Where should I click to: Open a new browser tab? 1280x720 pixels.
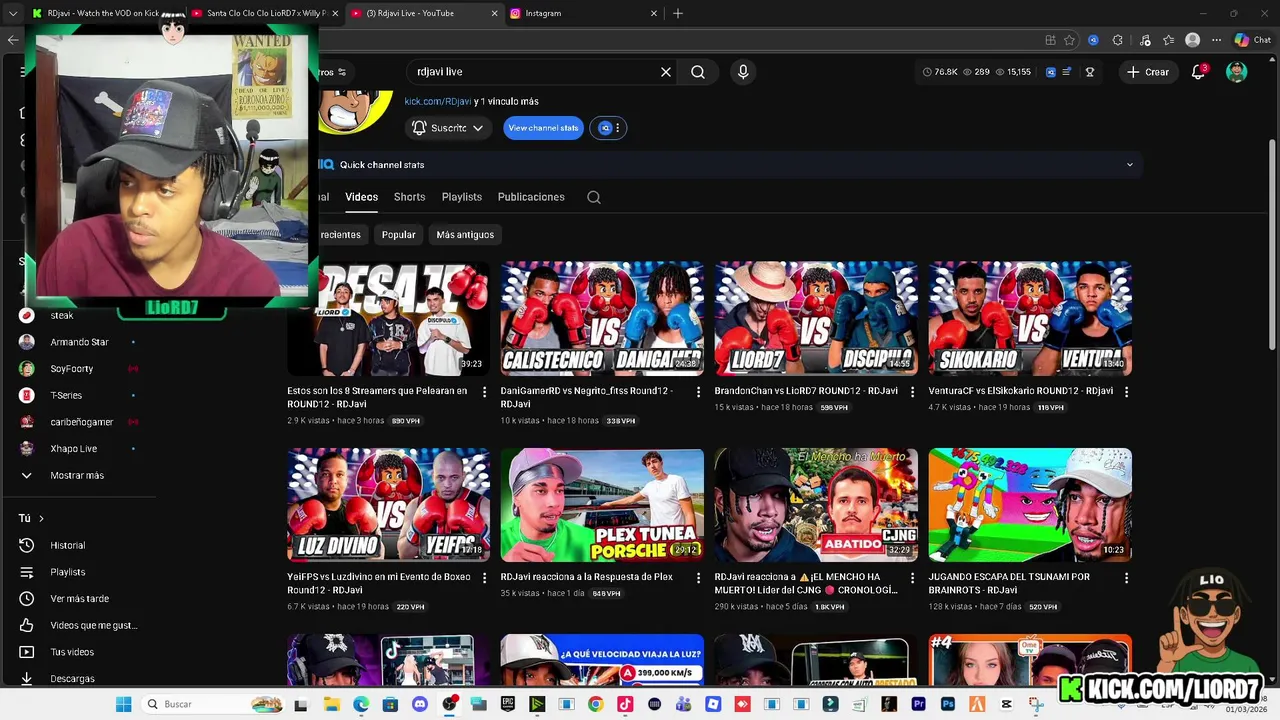pos(678,13)
